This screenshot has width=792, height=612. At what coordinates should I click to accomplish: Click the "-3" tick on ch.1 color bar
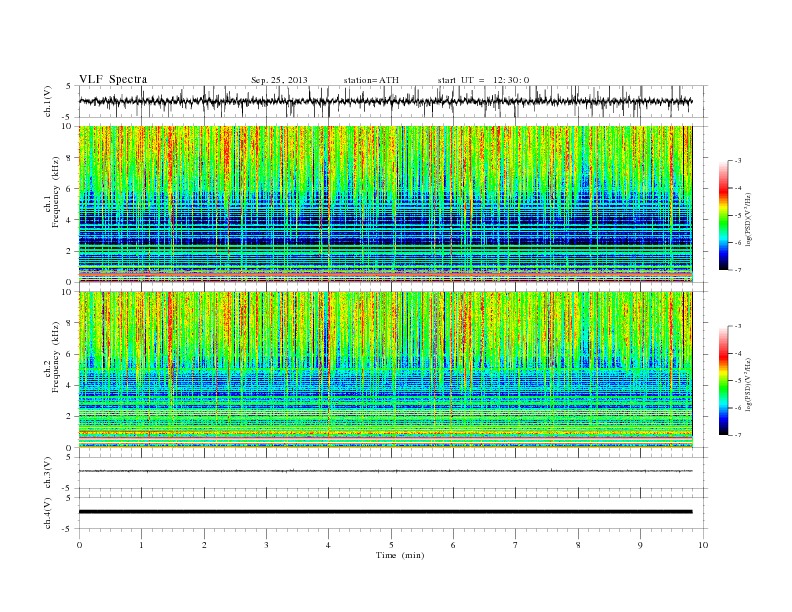coord(737,161)
